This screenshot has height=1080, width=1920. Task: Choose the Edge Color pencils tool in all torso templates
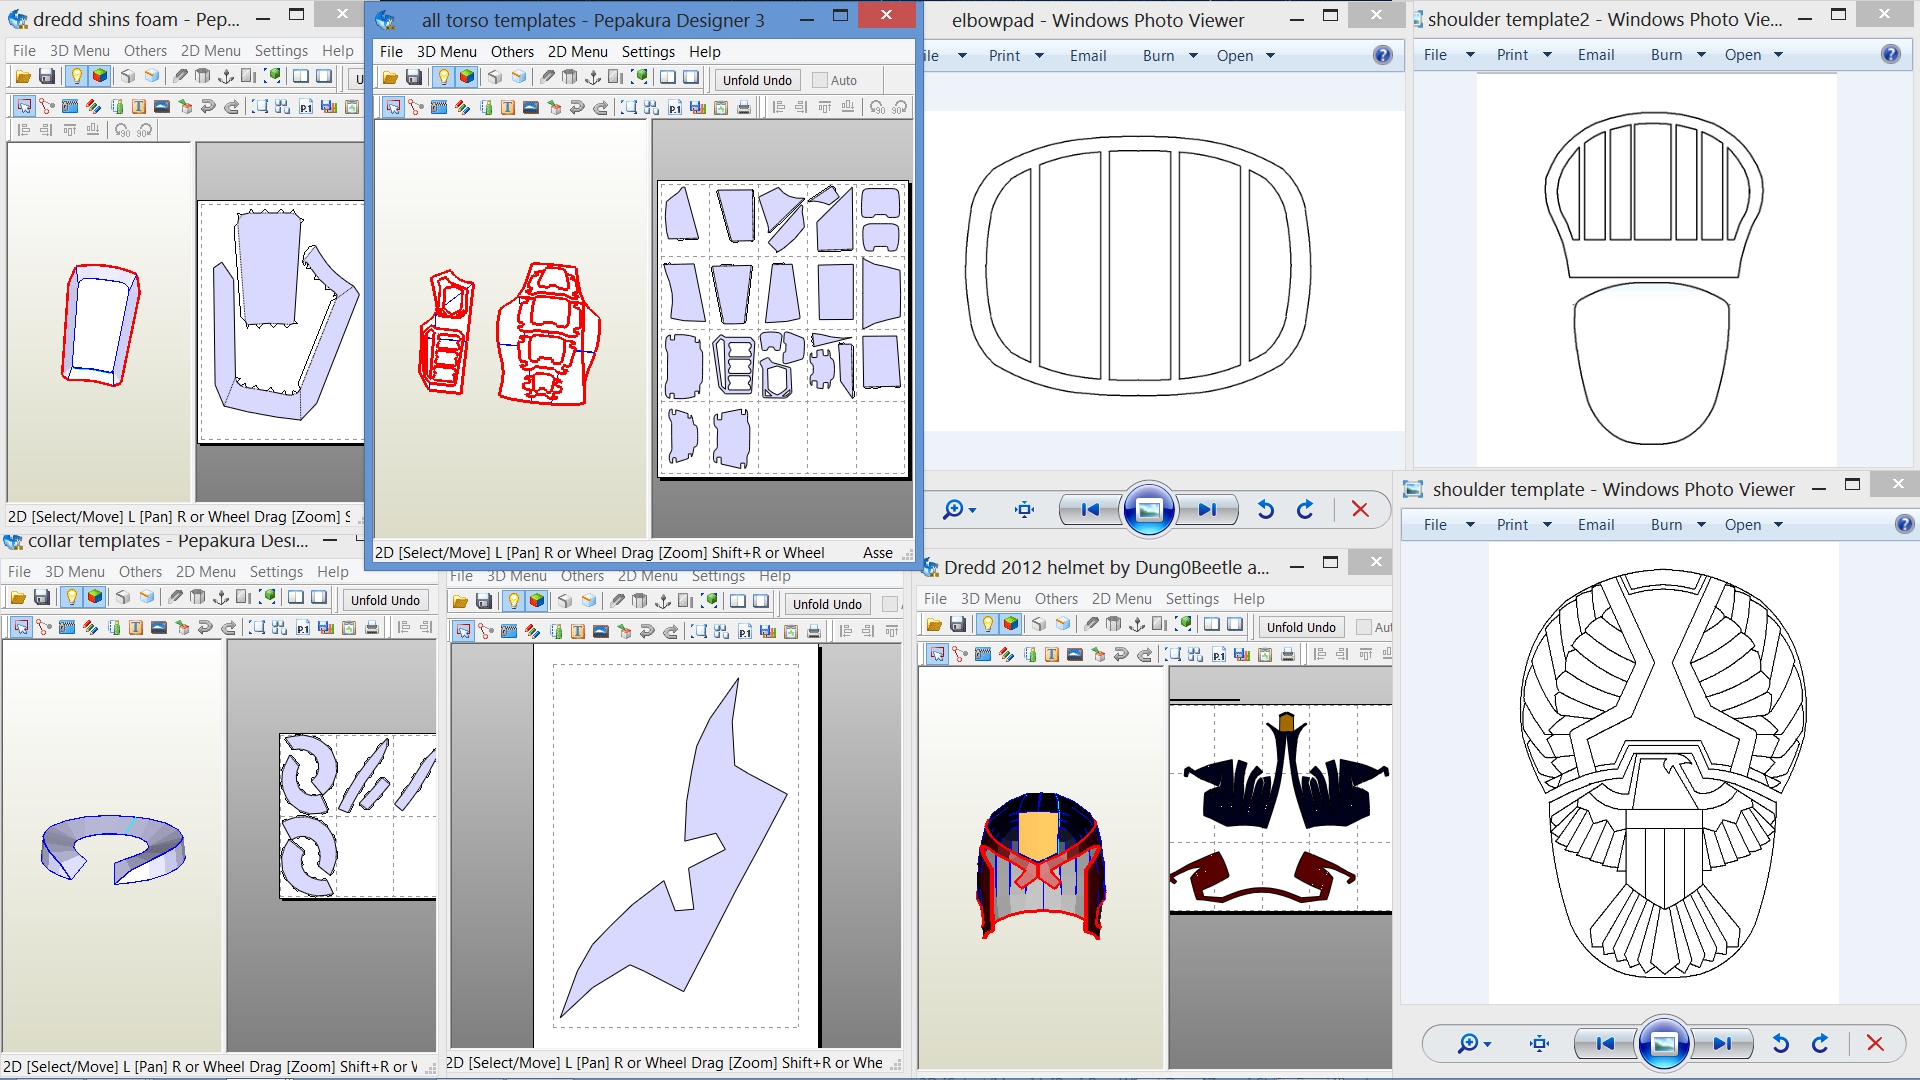tap(462, 107)
